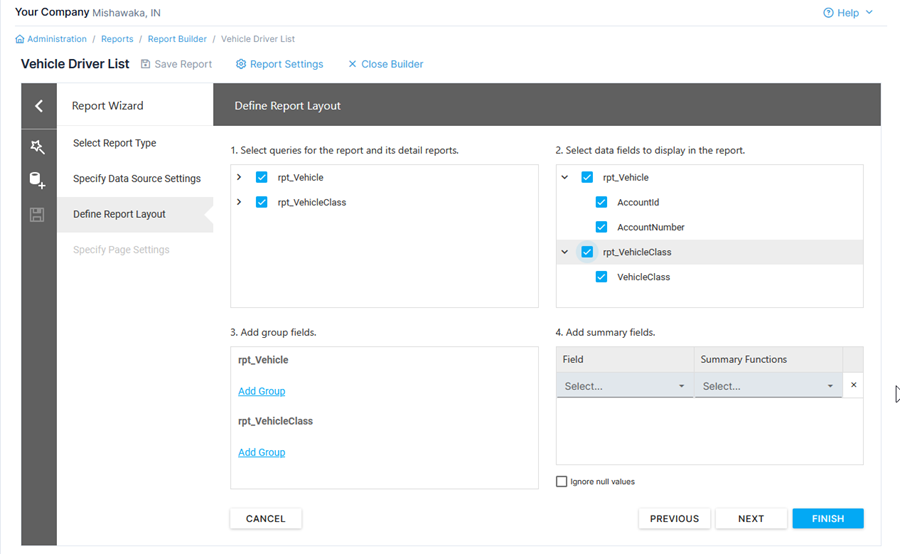Remove the summary field row with X

click(x=853, y=385)
